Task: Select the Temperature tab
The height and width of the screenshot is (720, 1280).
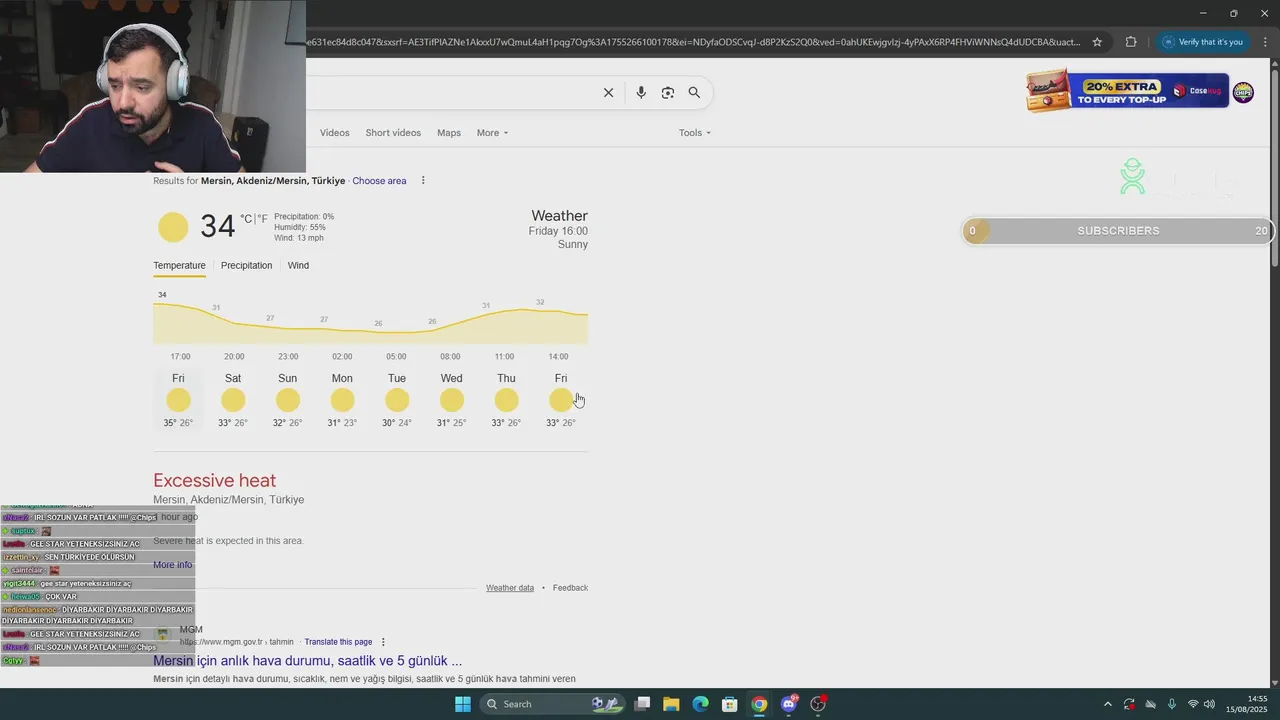Action: point(179,266)
